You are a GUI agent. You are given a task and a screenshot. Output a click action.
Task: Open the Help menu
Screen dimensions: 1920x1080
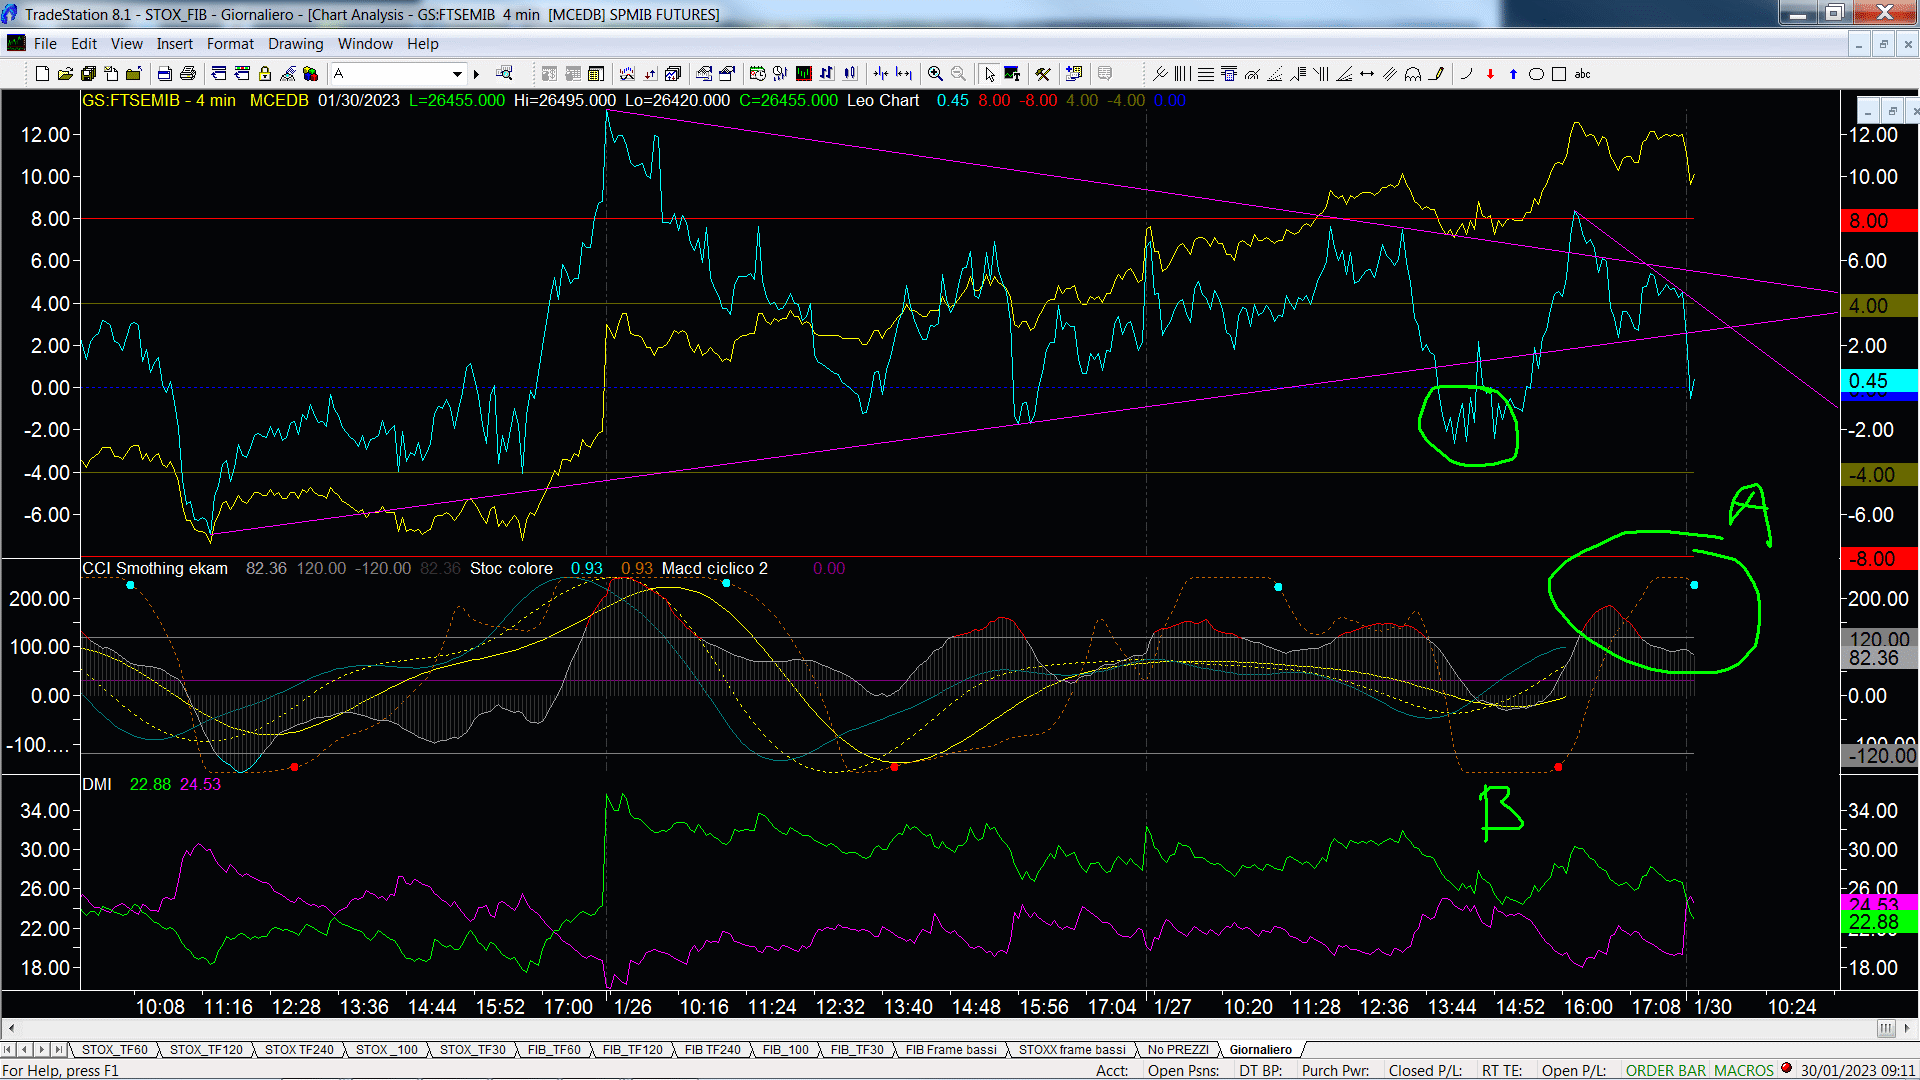click(x=422, y=44)
